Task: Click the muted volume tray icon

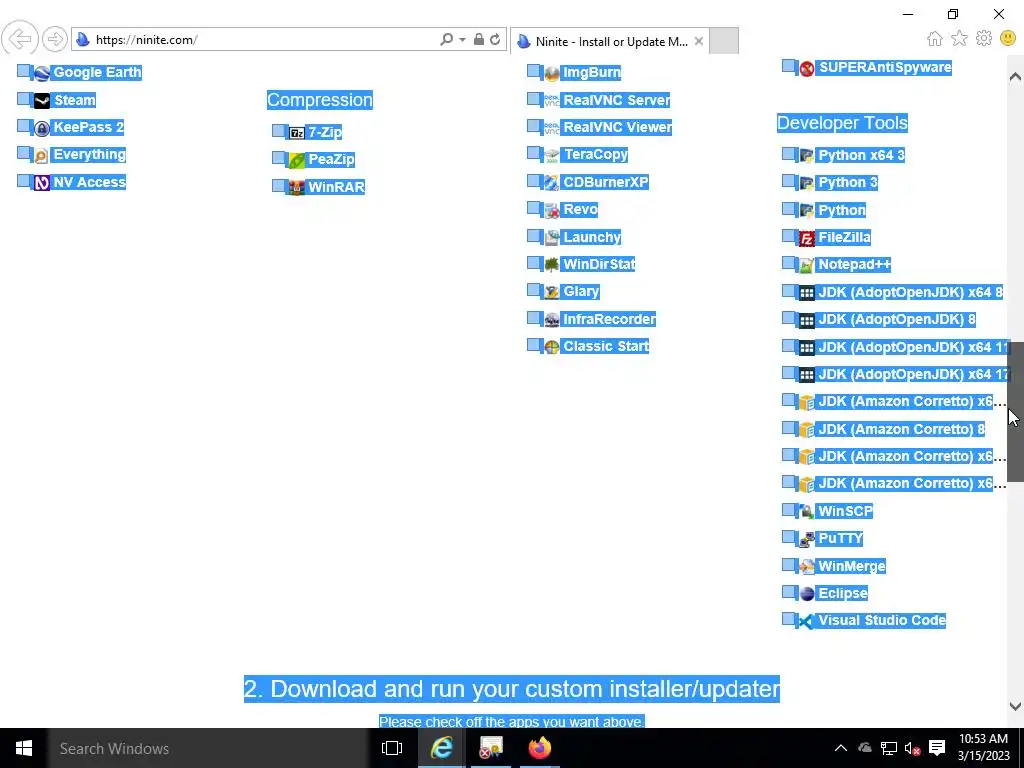Action: [x=912, y=748]
